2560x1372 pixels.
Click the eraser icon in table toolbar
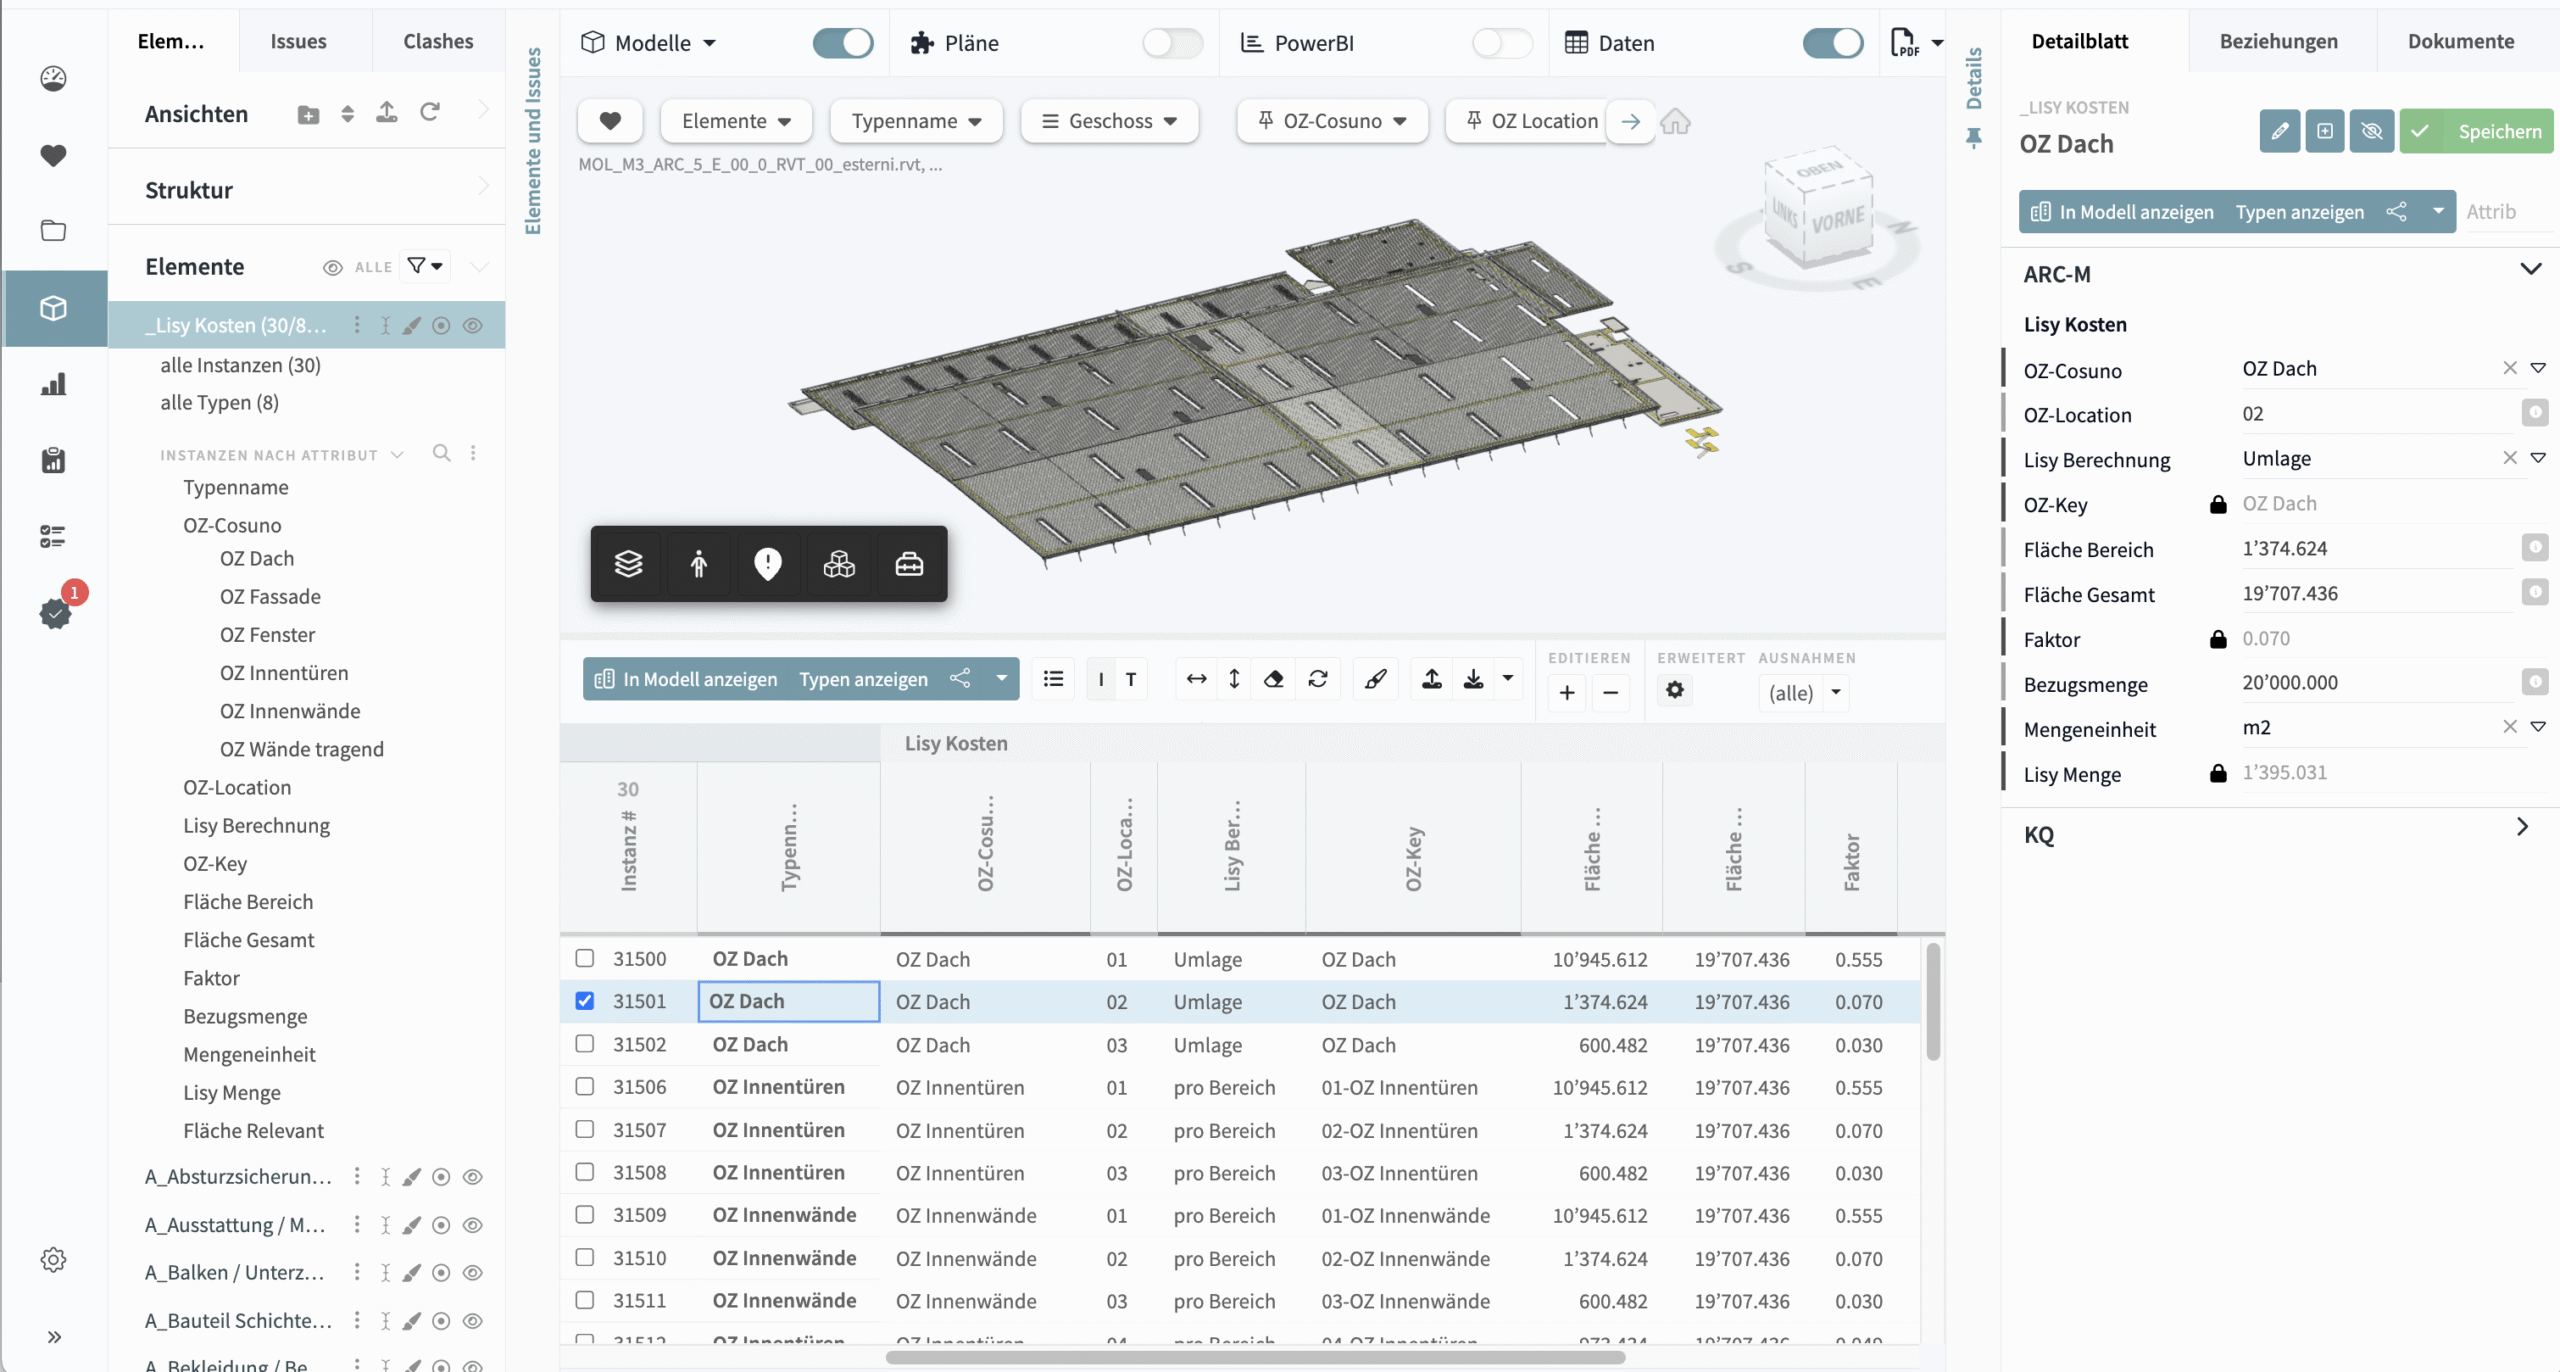[x=1273, y=679]
